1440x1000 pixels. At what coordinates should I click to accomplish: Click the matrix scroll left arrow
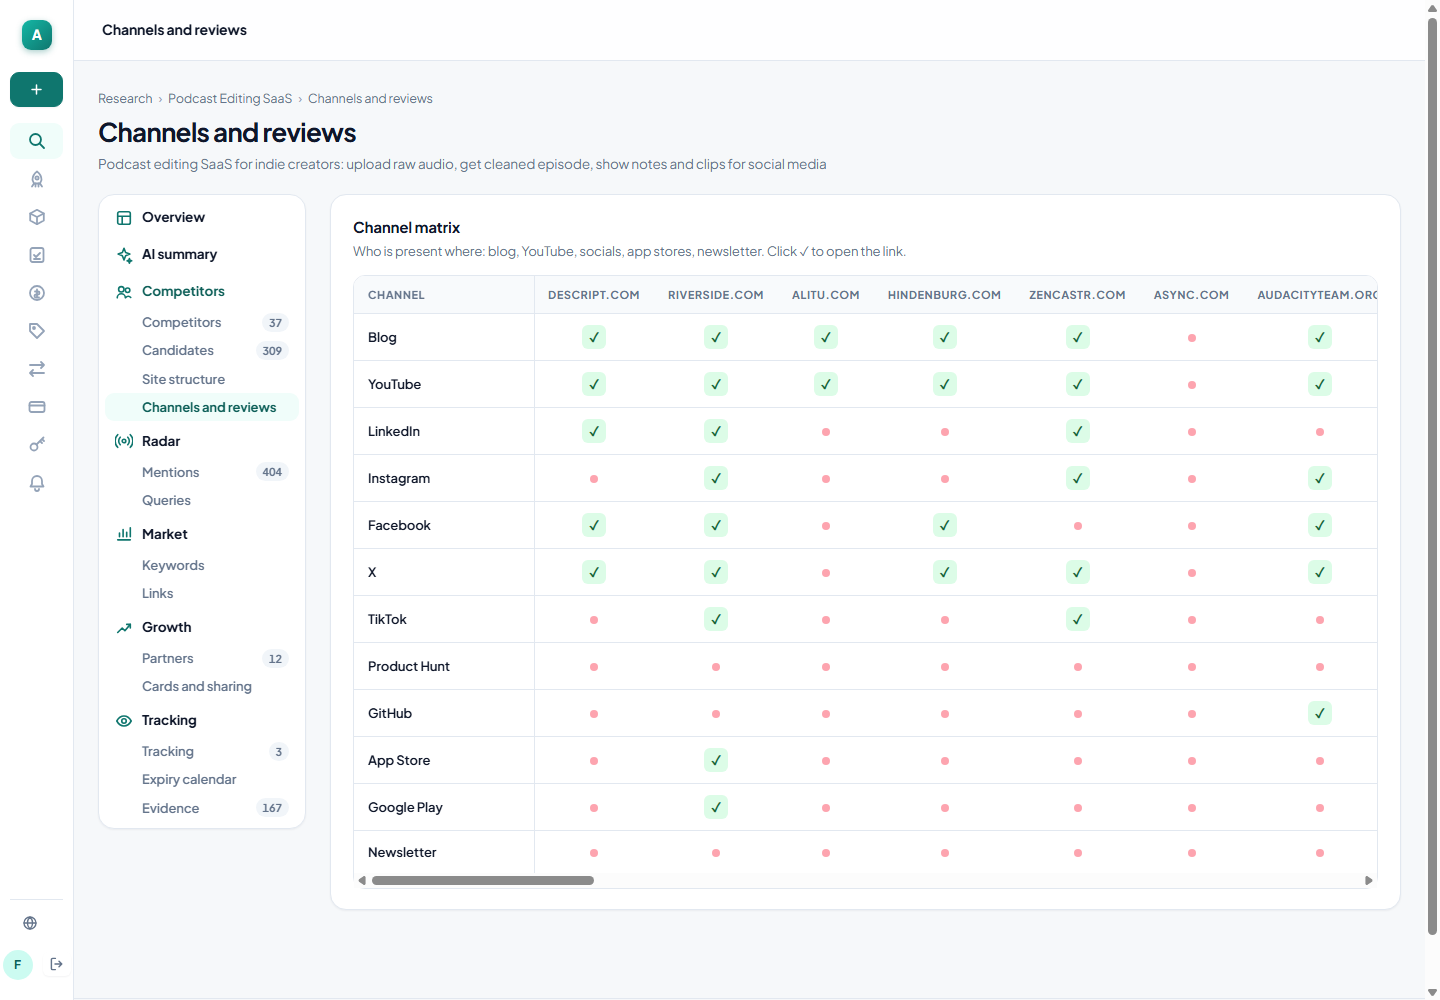pyautogui.click(x=362, y=881)
